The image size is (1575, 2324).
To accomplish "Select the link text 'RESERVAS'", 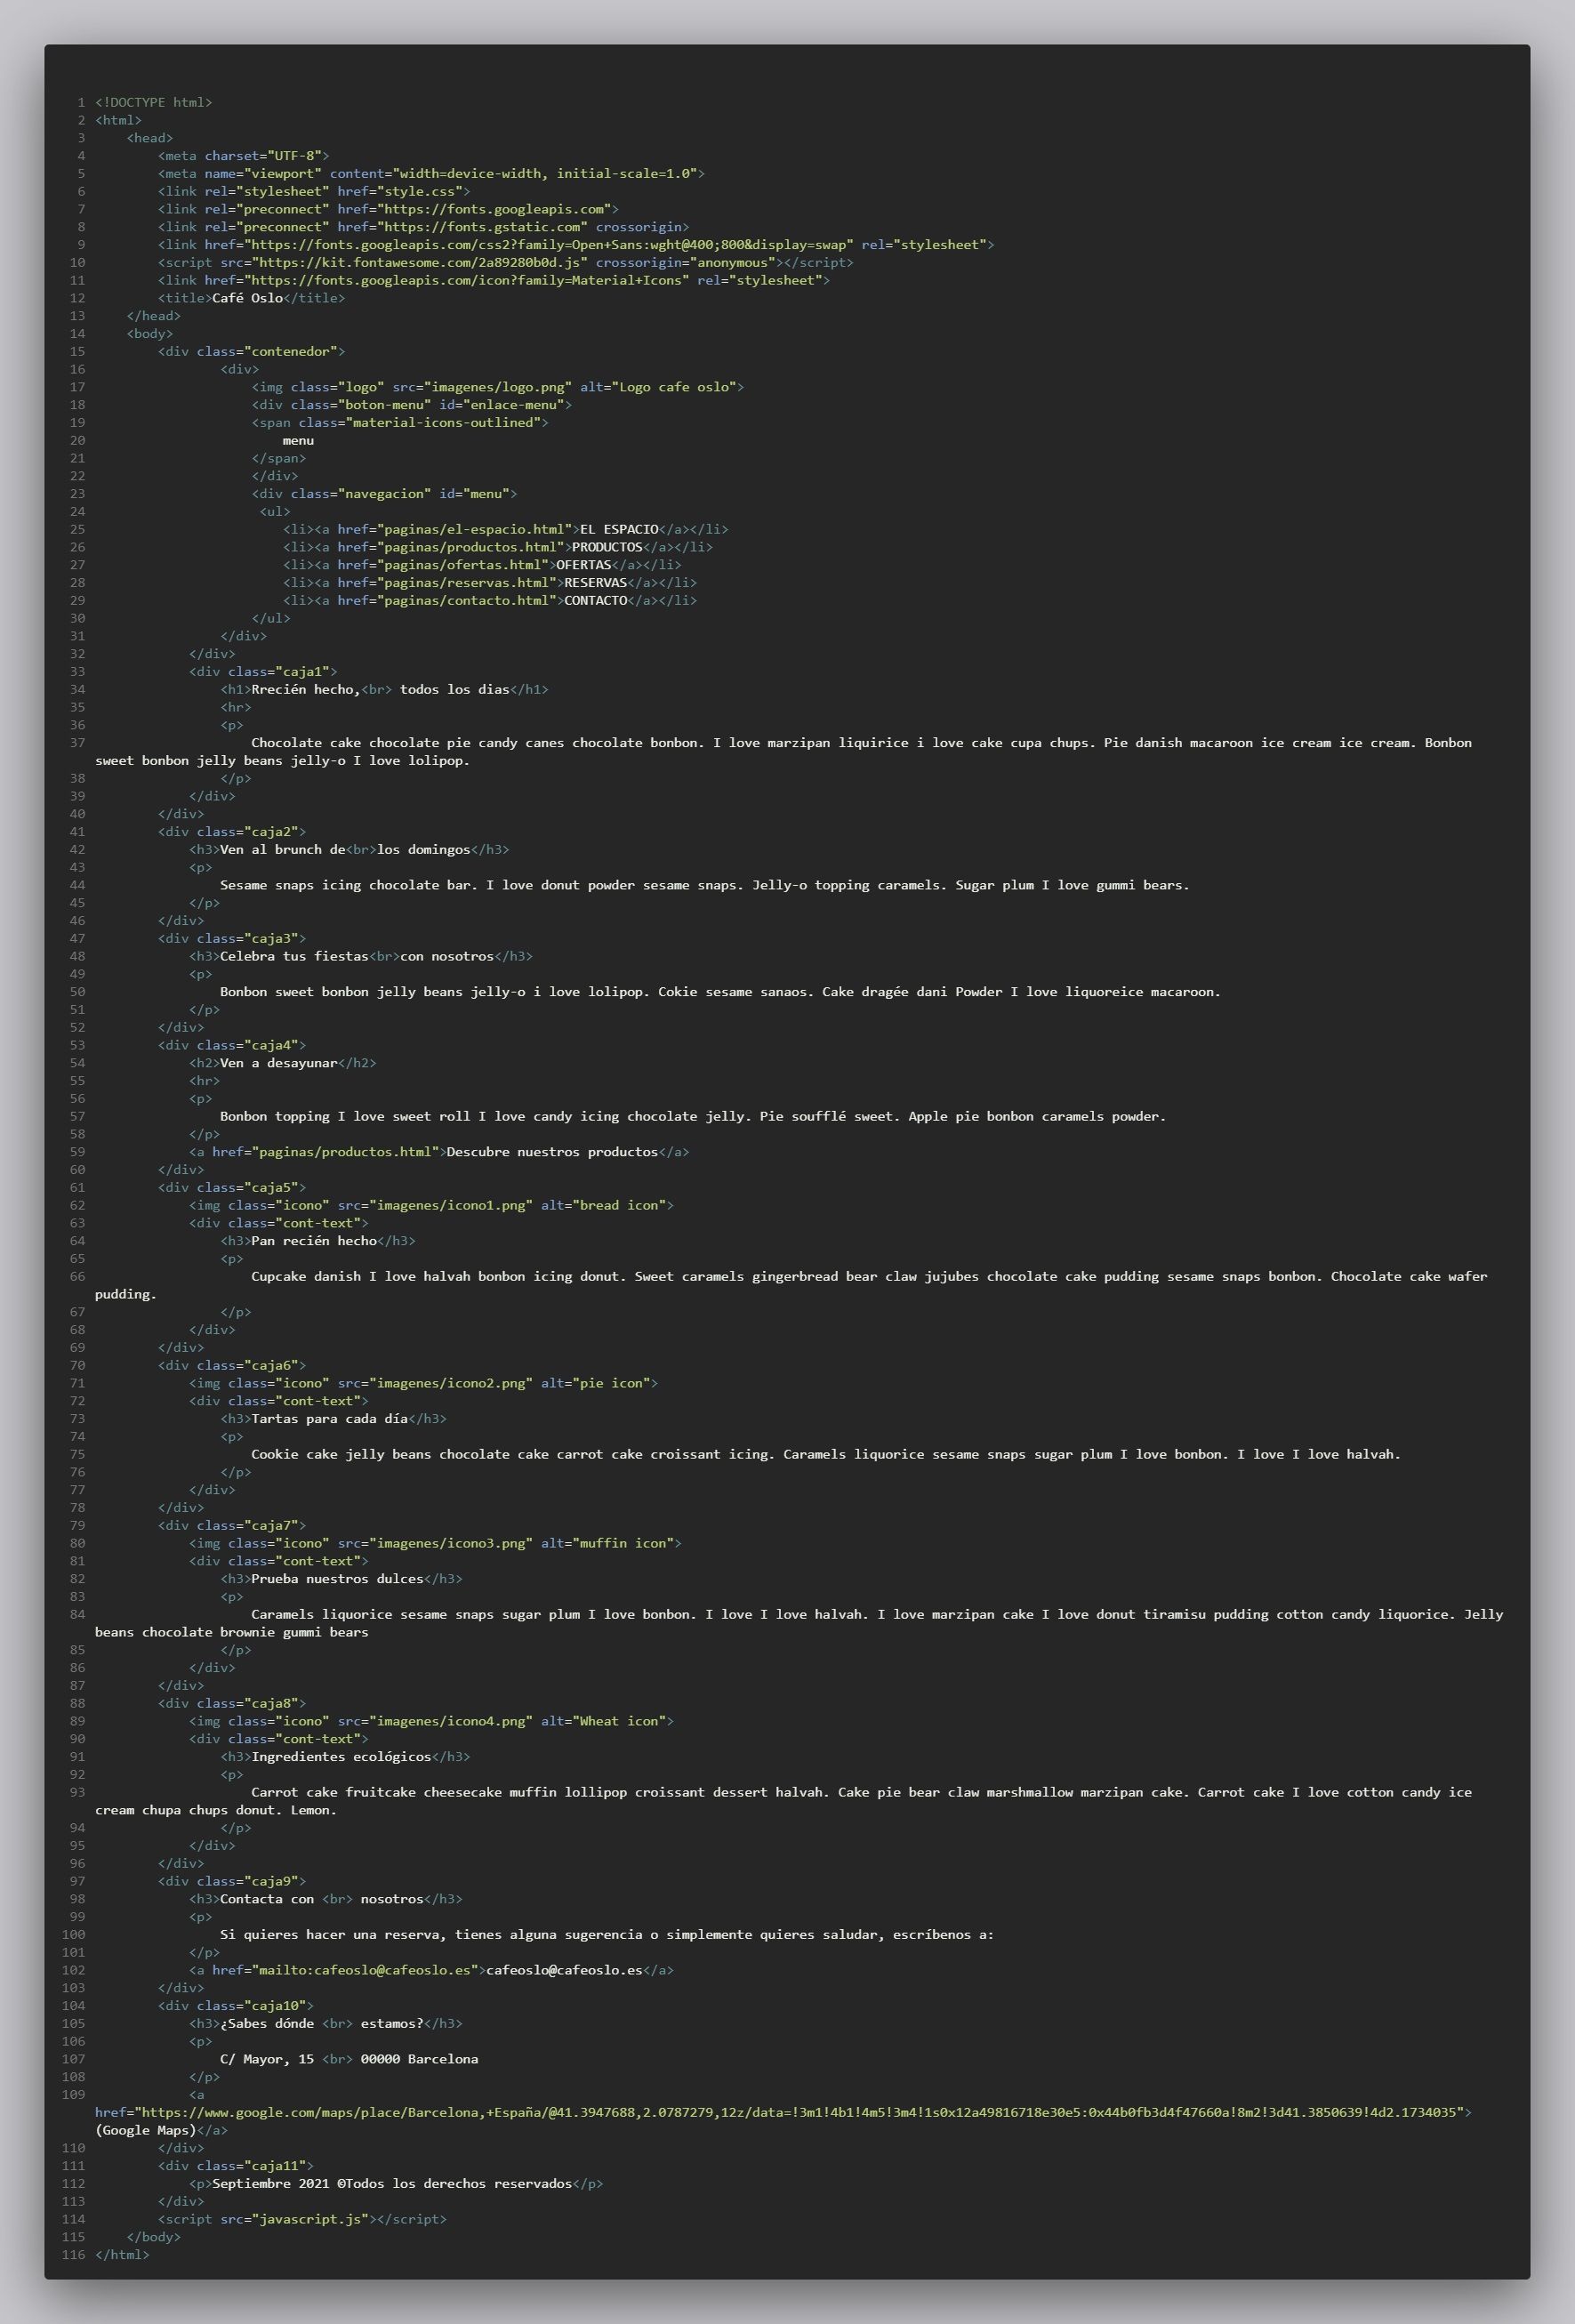I will click(596, 583).
